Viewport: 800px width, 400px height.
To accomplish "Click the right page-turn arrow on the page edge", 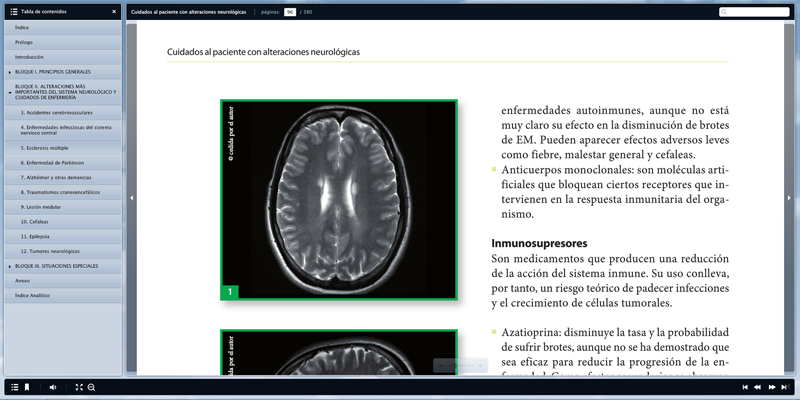I will click(789, 198).
